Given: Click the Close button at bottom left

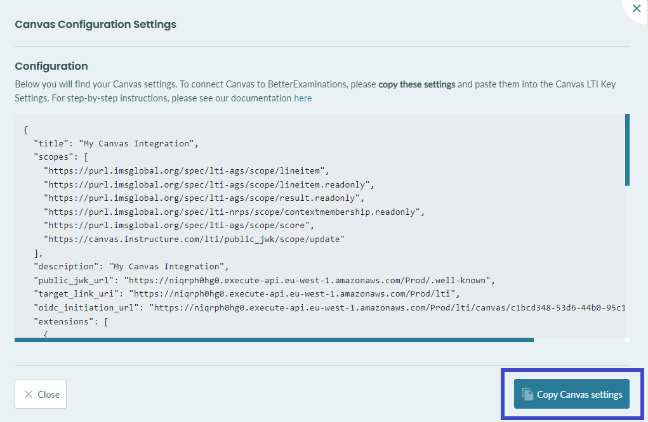Looking at the screenshot, I should [x=40, y=394].
